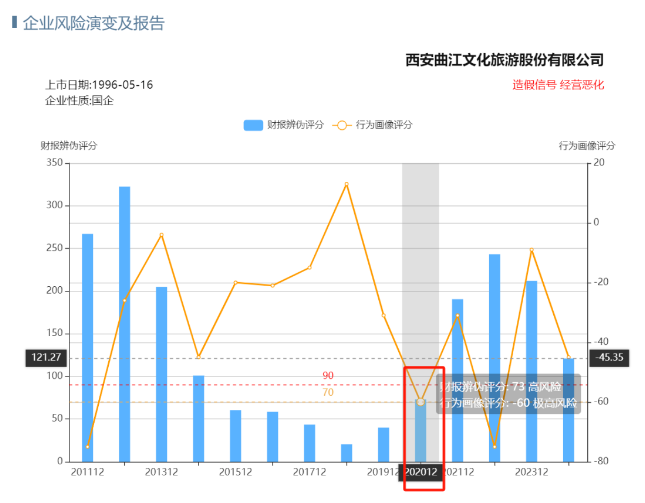This screenshot has height=503, width=645.
Task: Select the blue bar for 201112
Action: (88, 348)
